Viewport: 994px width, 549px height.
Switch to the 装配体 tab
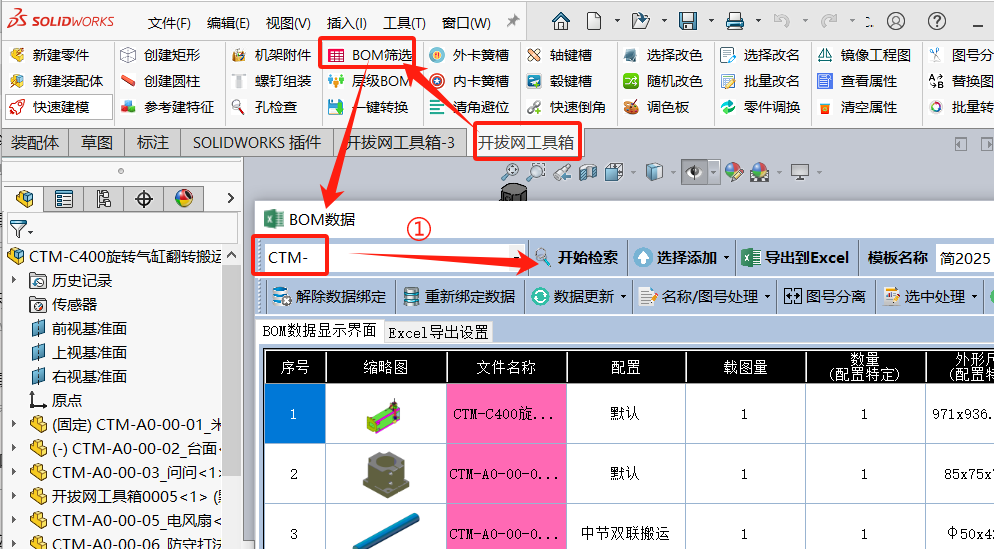(x=35, y=143)
